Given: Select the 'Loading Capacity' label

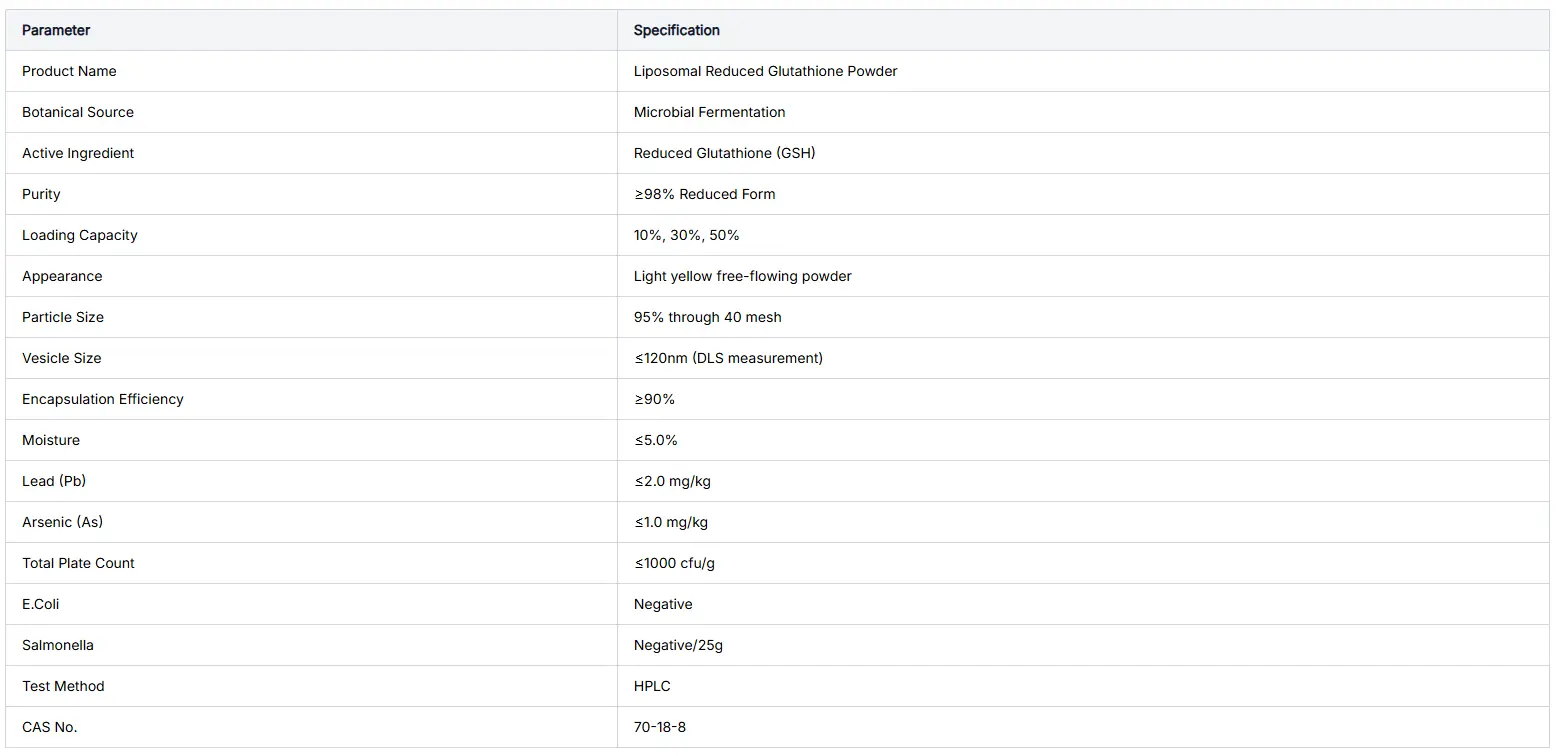Looking at the screenshot, I should 80,235.
